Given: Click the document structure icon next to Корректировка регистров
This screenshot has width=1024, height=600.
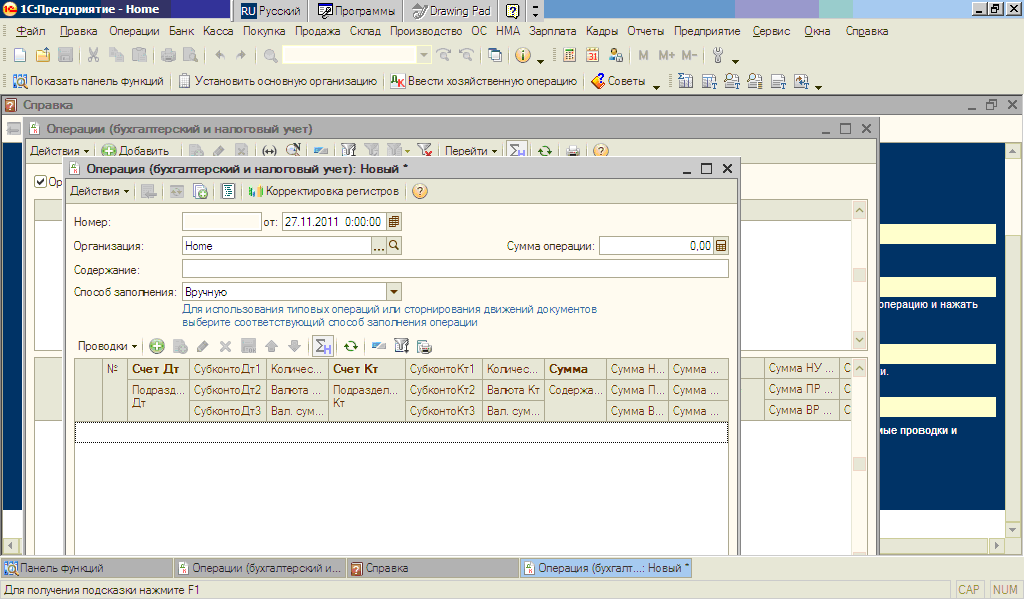Looking at the screenshot, I should click(x=228, y=191).
